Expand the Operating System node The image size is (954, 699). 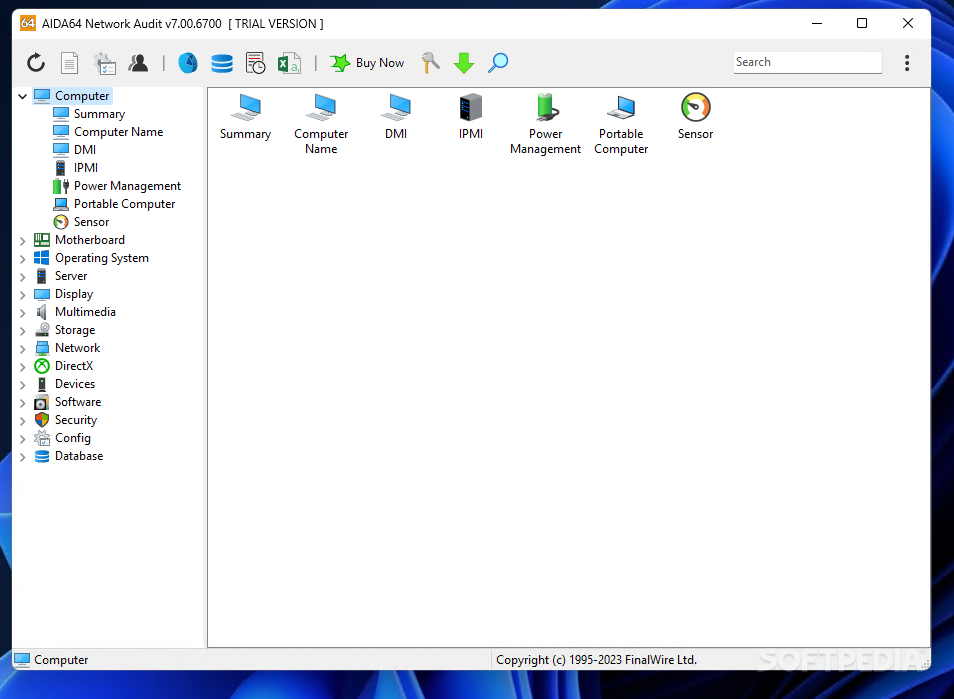tap(23, 259)
